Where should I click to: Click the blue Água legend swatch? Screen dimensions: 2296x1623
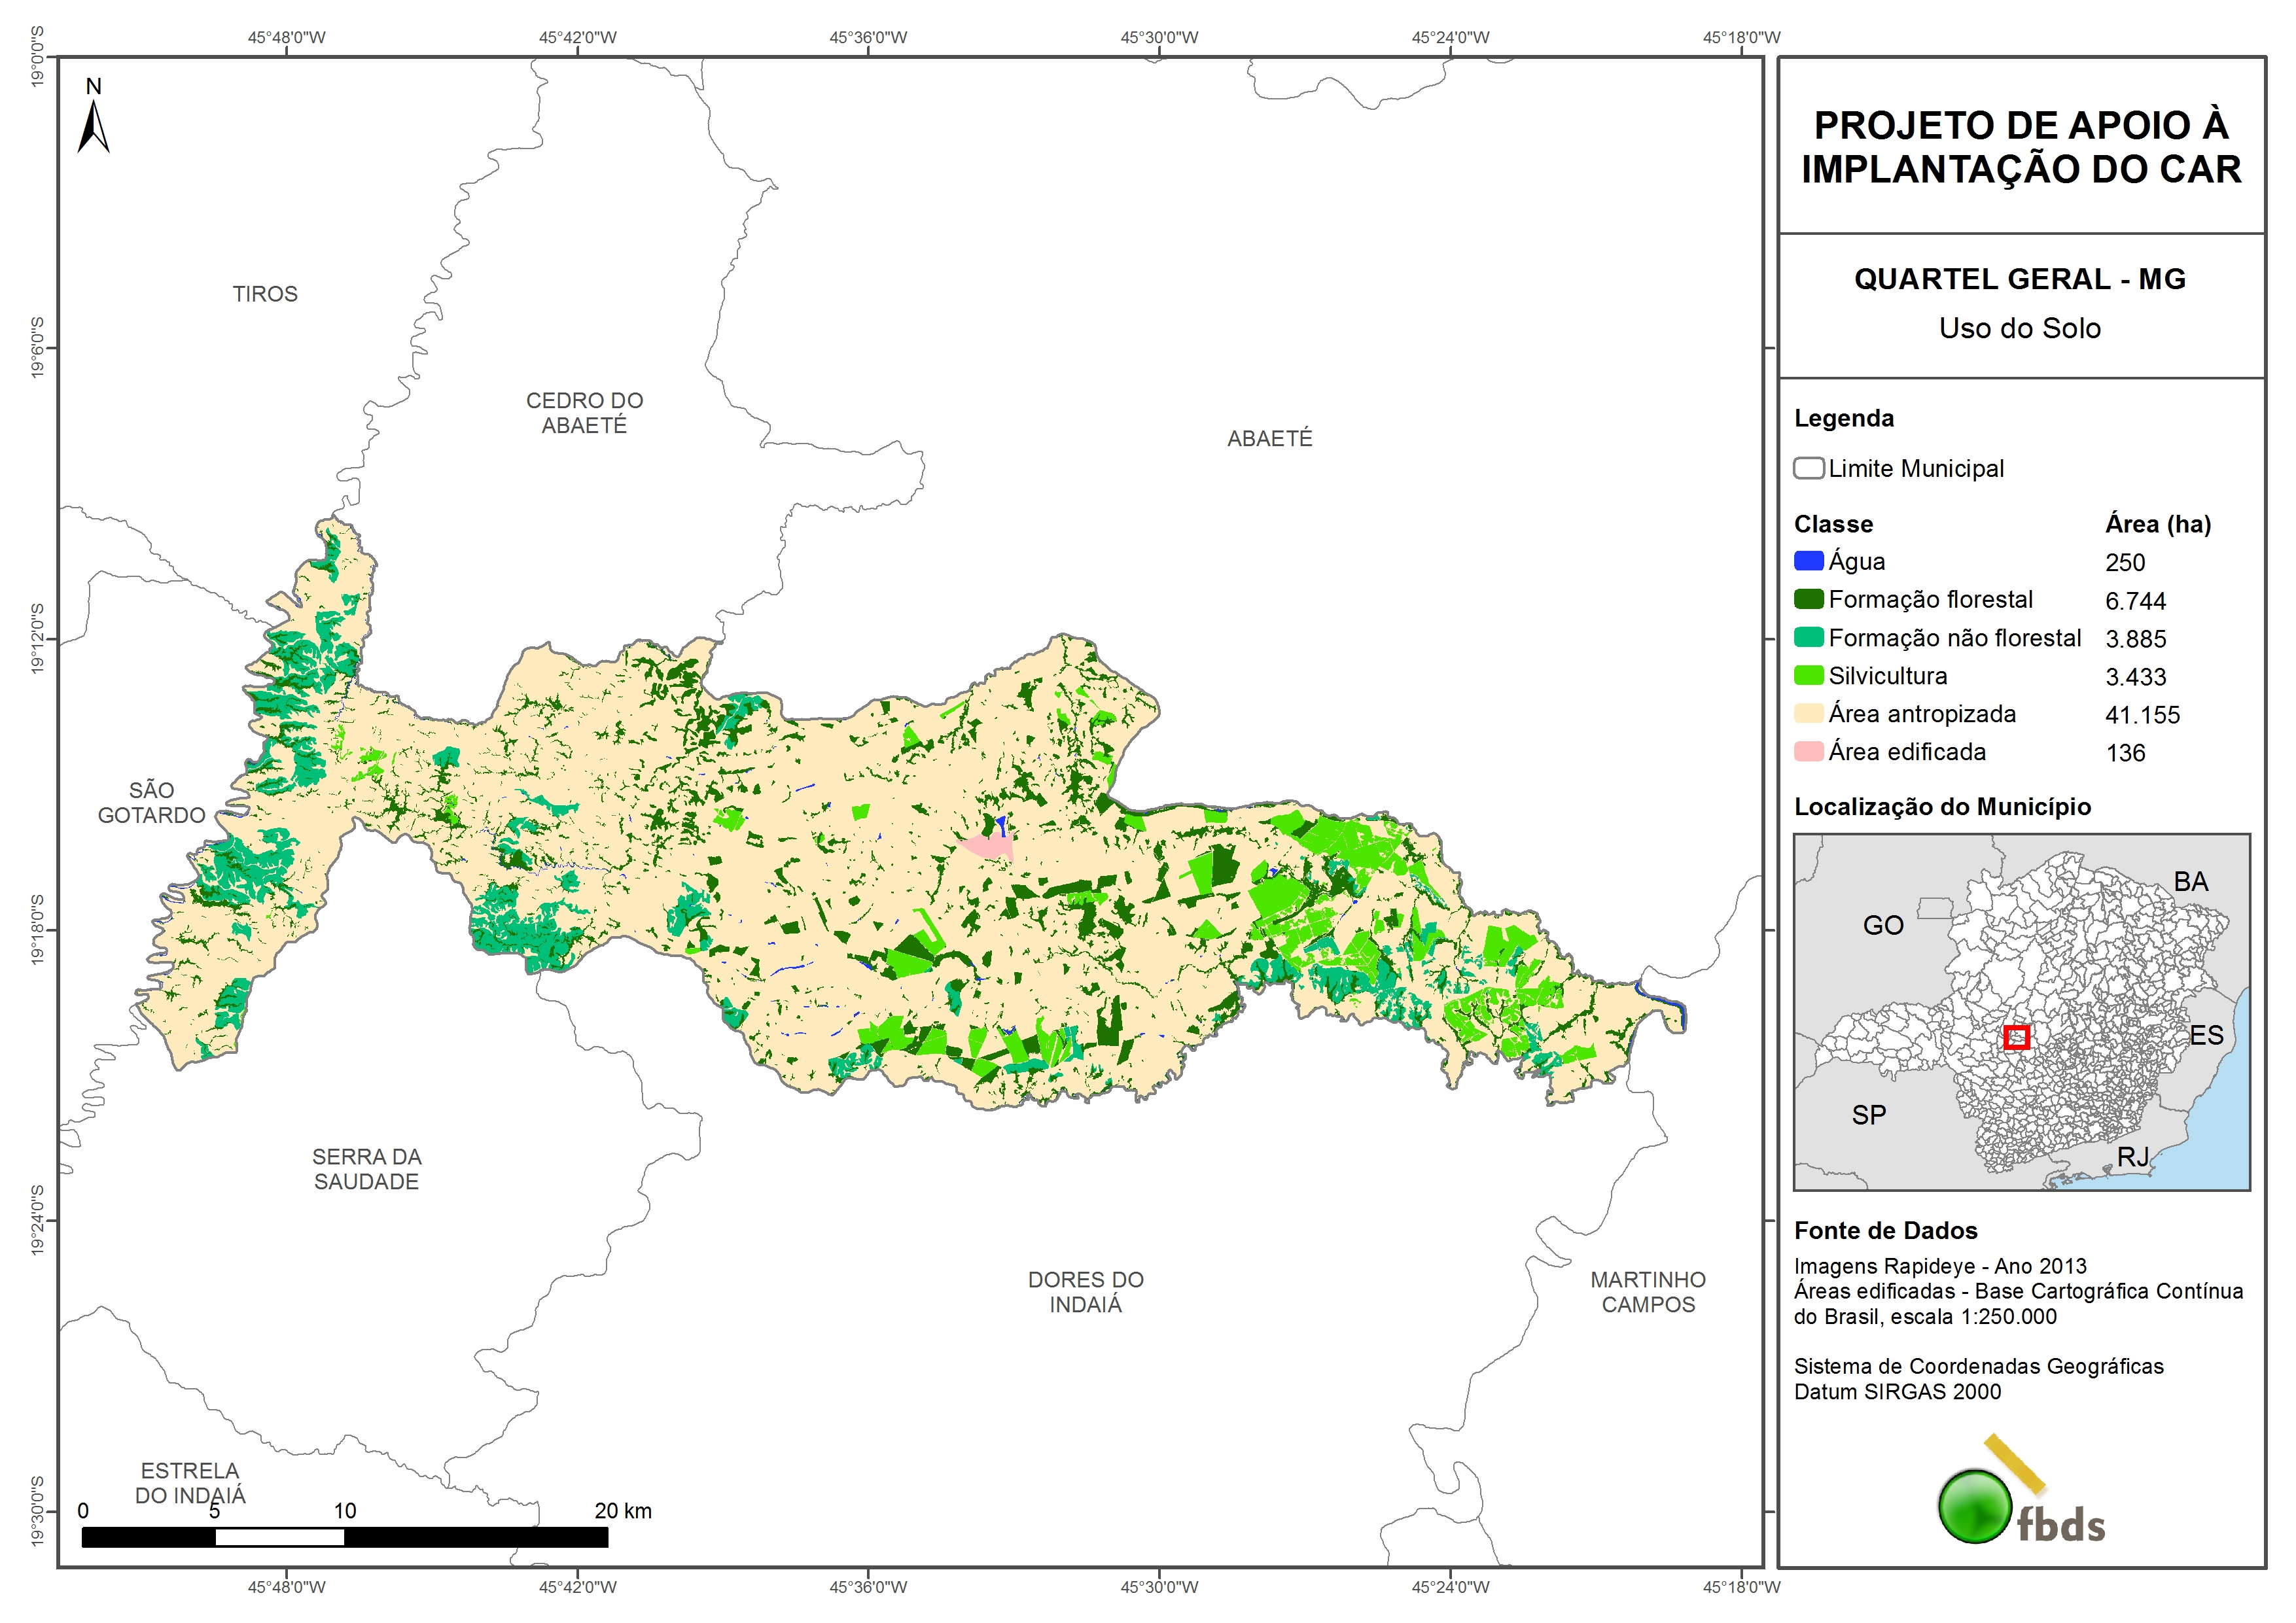click(x=1808, y=561)
